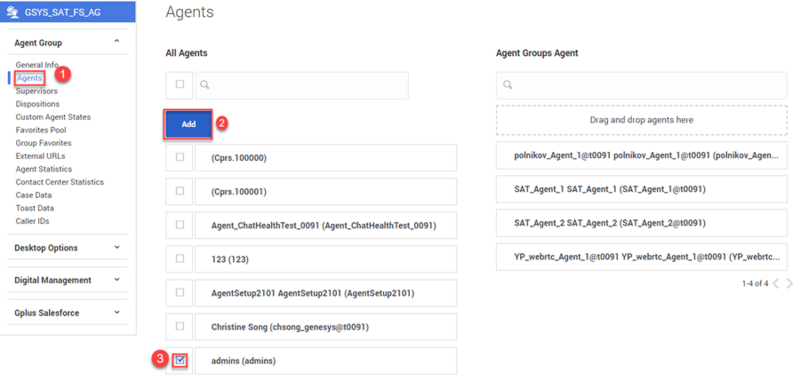Click the search icon in All Agents field

coord(205,85)
